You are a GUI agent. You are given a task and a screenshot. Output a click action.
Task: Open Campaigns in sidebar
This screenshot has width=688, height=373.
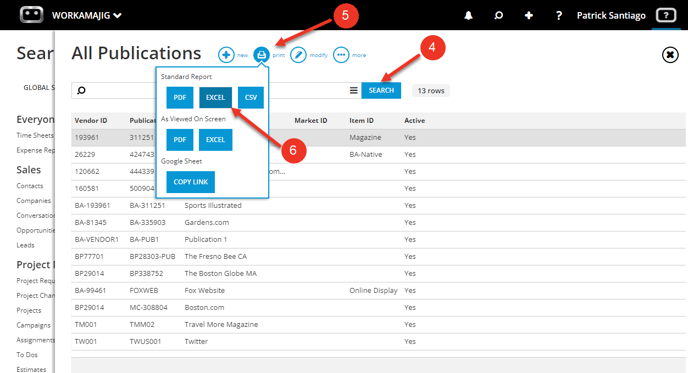tap(33, 325)
